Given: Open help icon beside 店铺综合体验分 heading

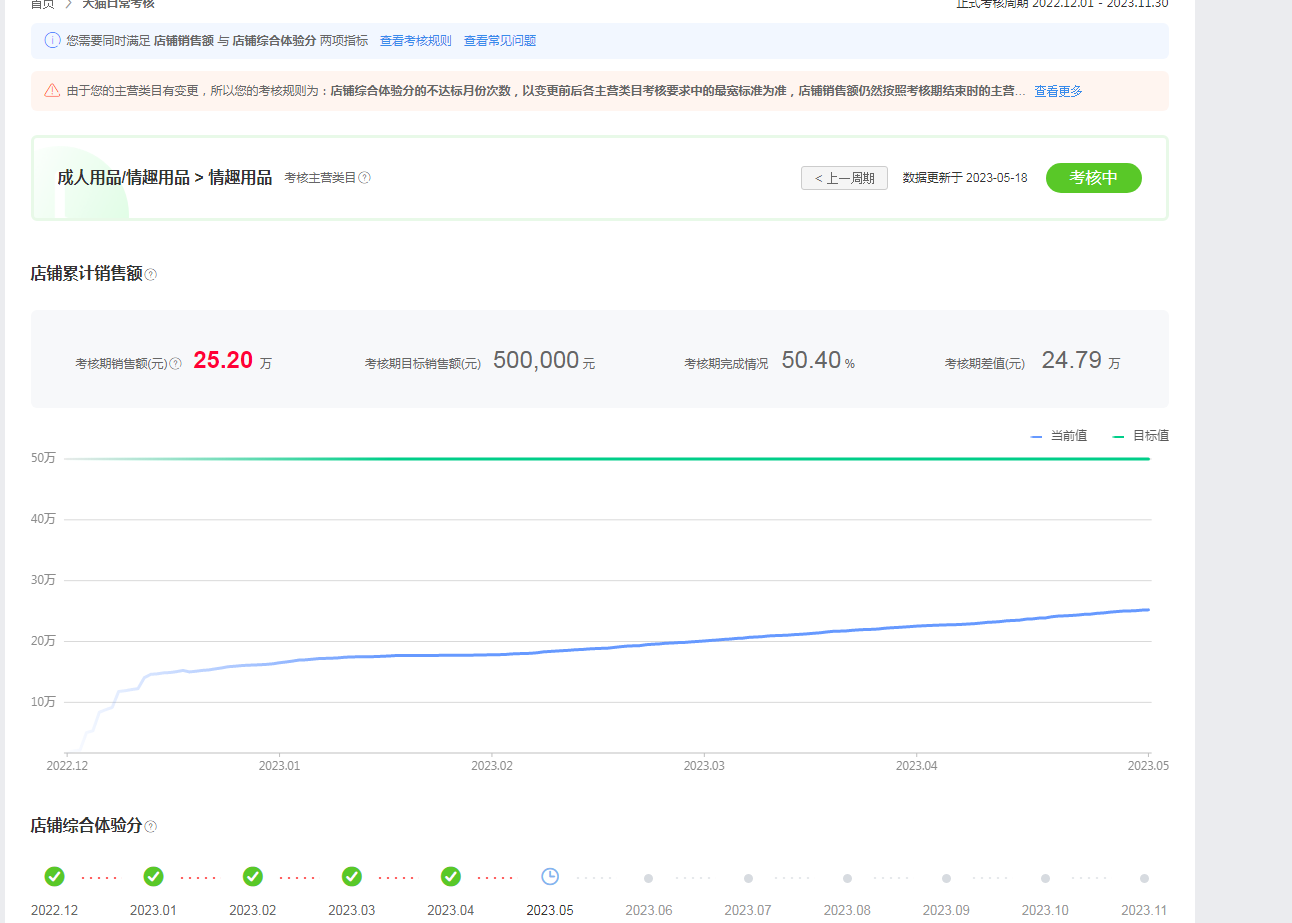Looking at the screenshot, I should tap(151, 826).
